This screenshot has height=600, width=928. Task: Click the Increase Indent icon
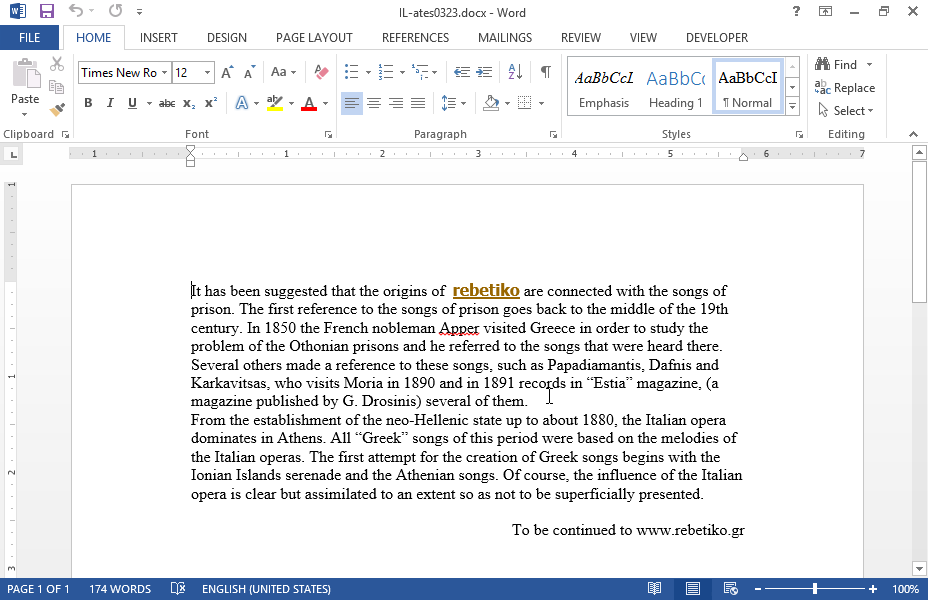coord(485,72)
